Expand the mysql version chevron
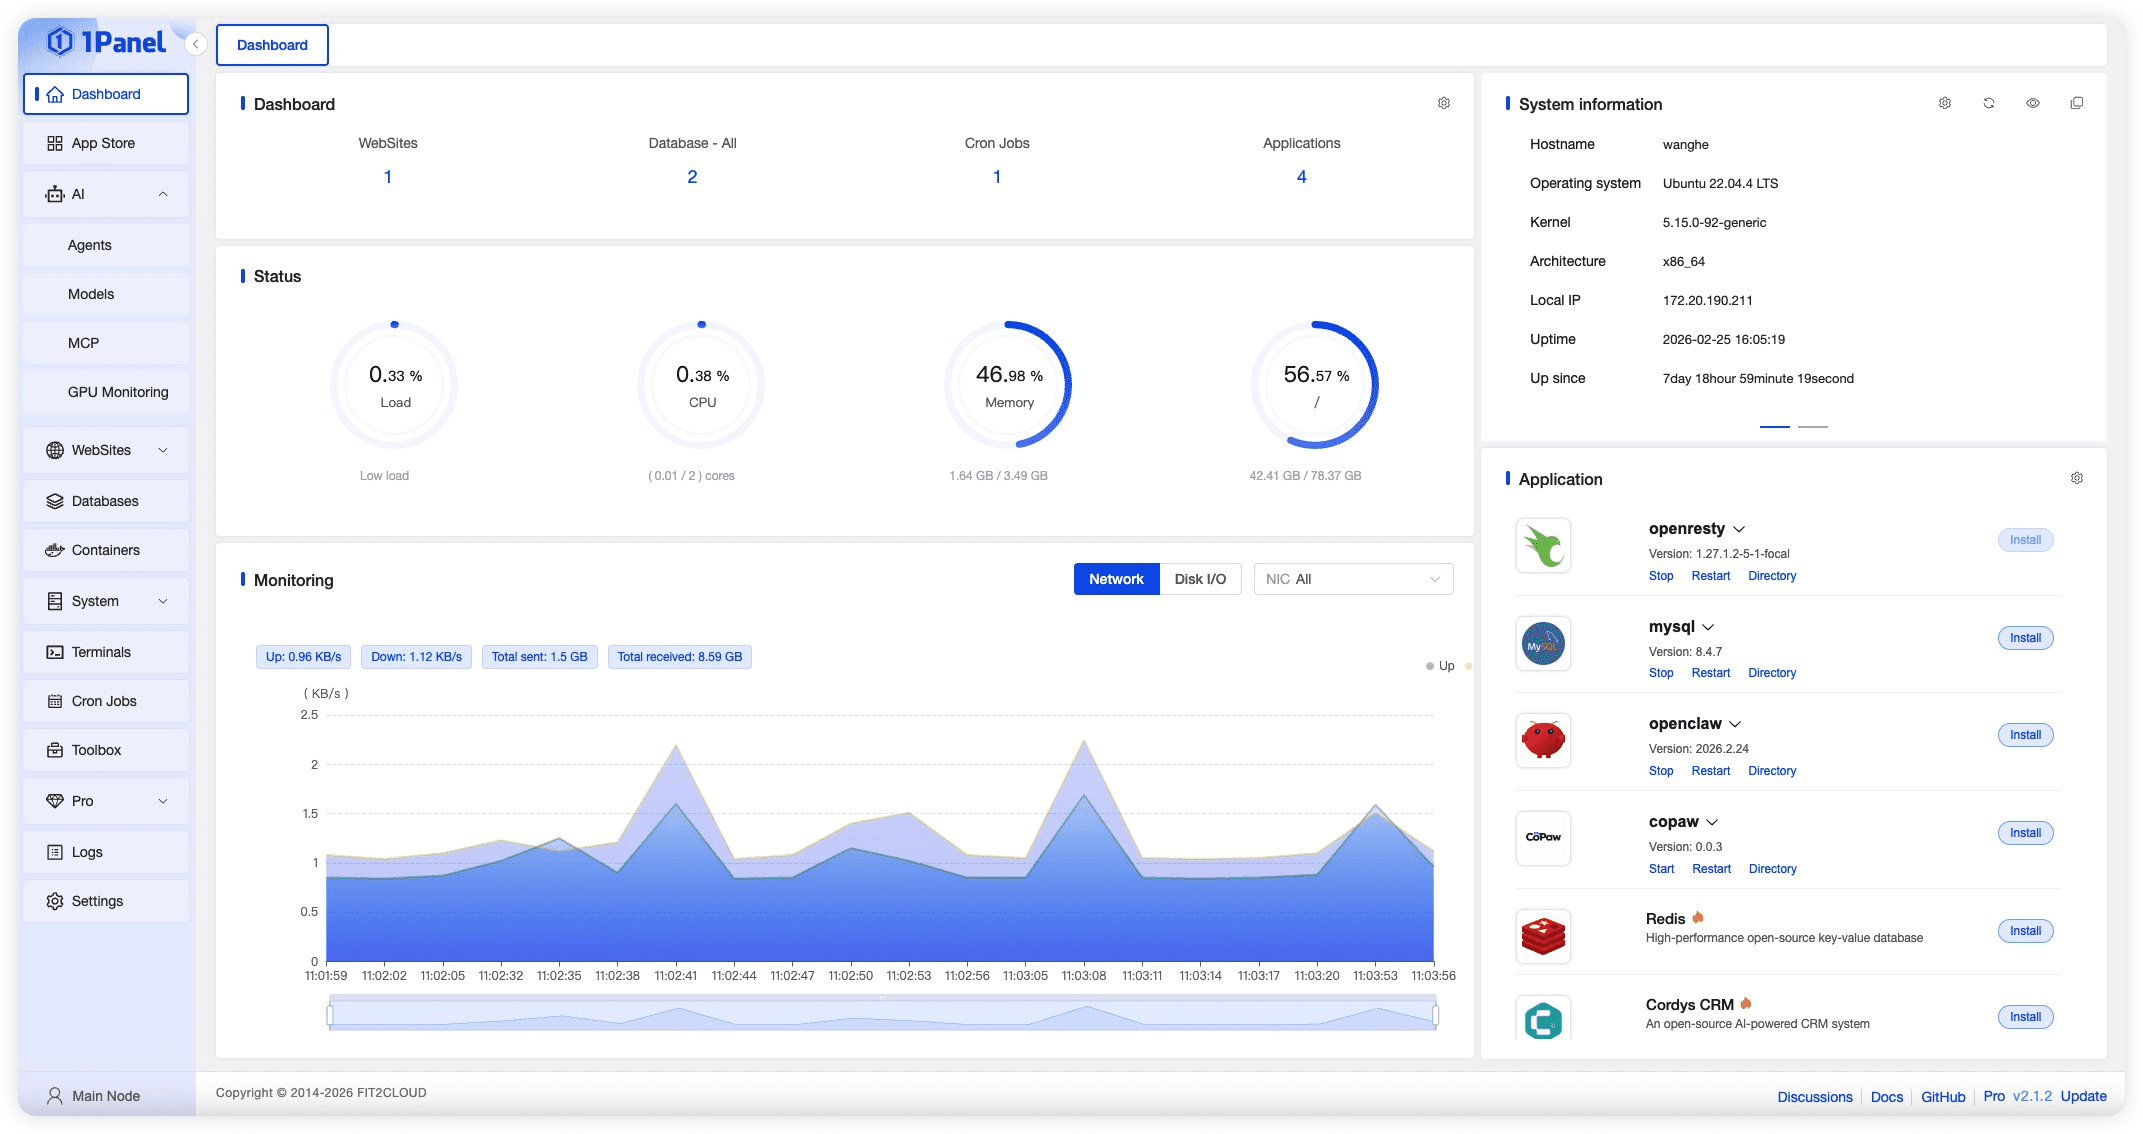The image size is (2143, 1134). 1708,627
